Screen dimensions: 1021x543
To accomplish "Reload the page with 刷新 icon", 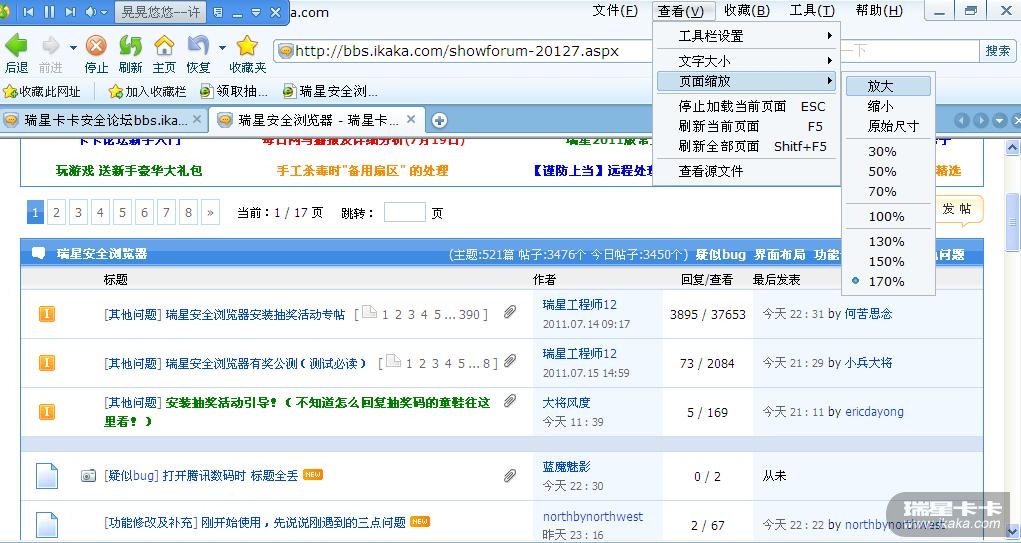I will 130,46.
